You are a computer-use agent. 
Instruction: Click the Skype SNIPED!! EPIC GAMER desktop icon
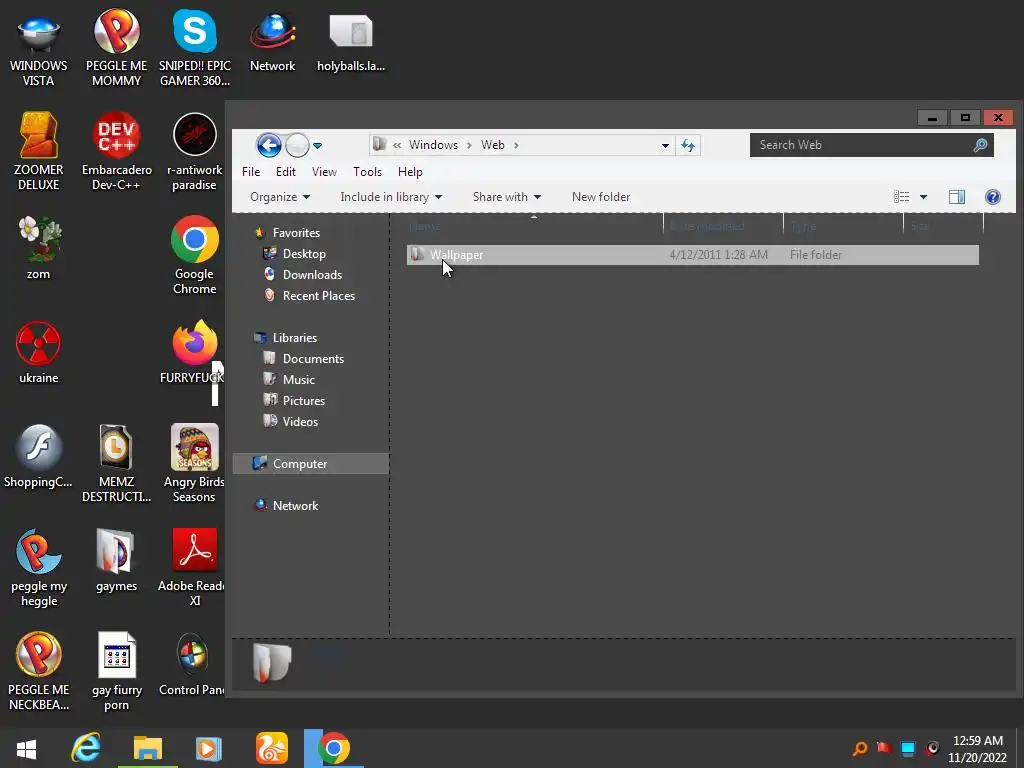point(195,50)
